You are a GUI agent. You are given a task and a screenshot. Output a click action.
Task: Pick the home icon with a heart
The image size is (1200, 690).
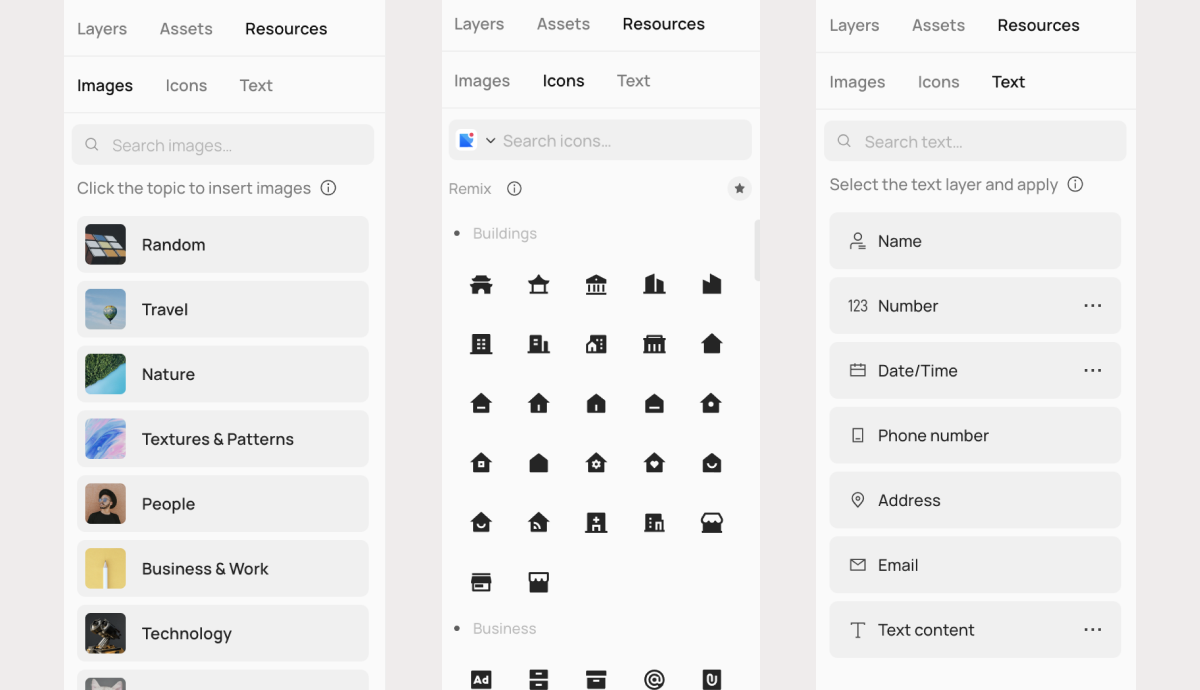[654, 463]
